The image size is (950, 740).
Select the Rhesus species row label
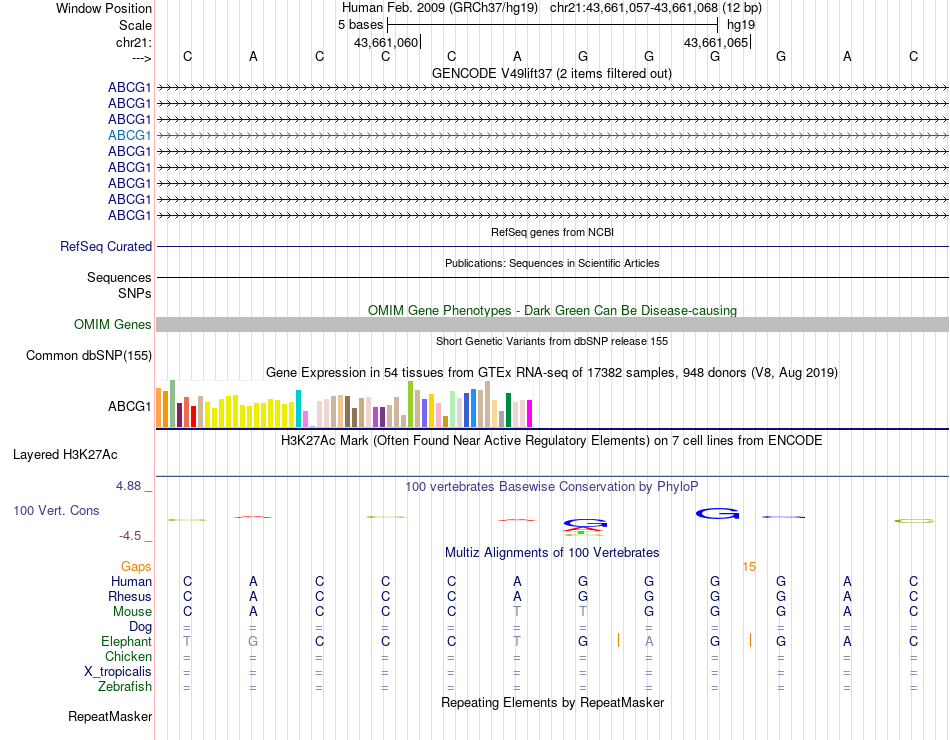point(130,596)
